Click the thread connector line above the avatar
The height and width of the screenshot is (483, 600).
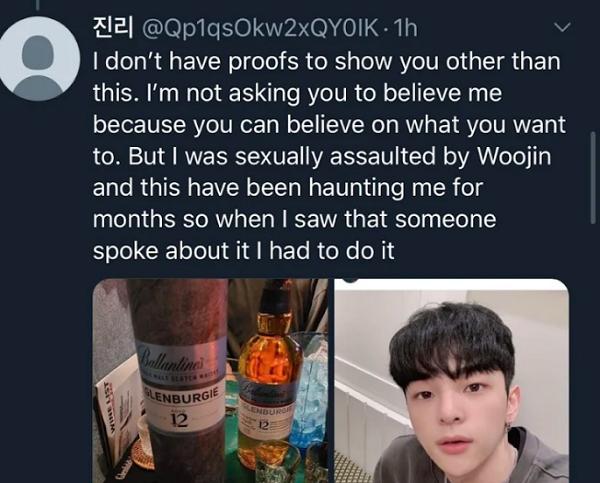tap(38, 5)
